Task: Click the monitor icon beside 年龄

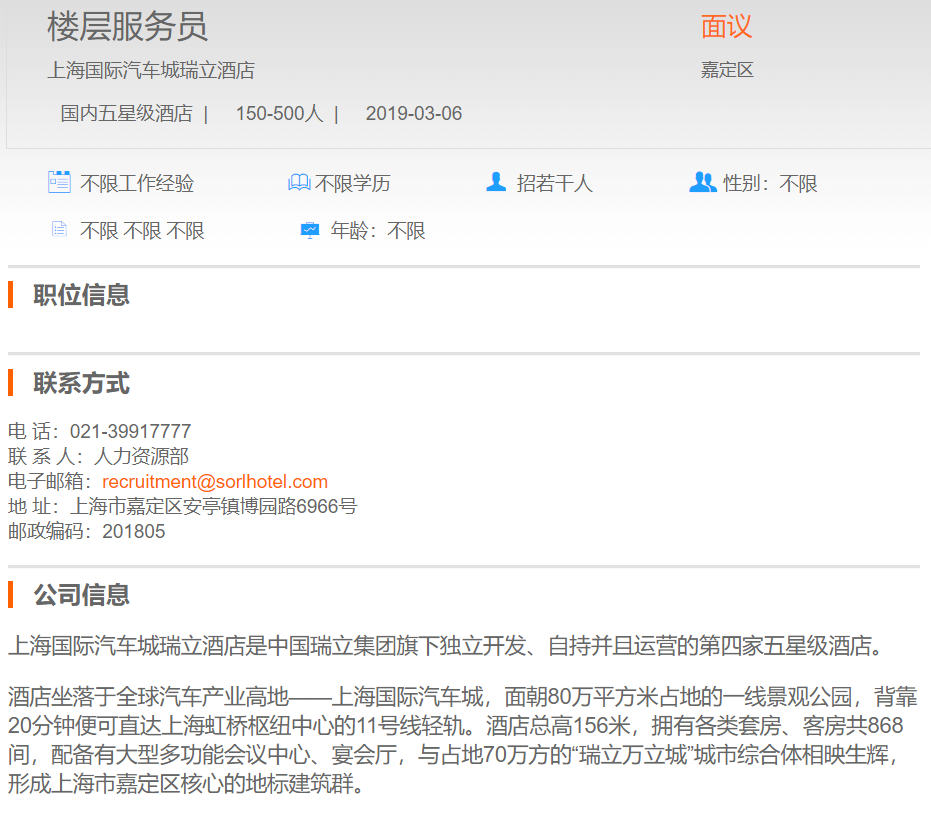Action: tap(310, 231)
